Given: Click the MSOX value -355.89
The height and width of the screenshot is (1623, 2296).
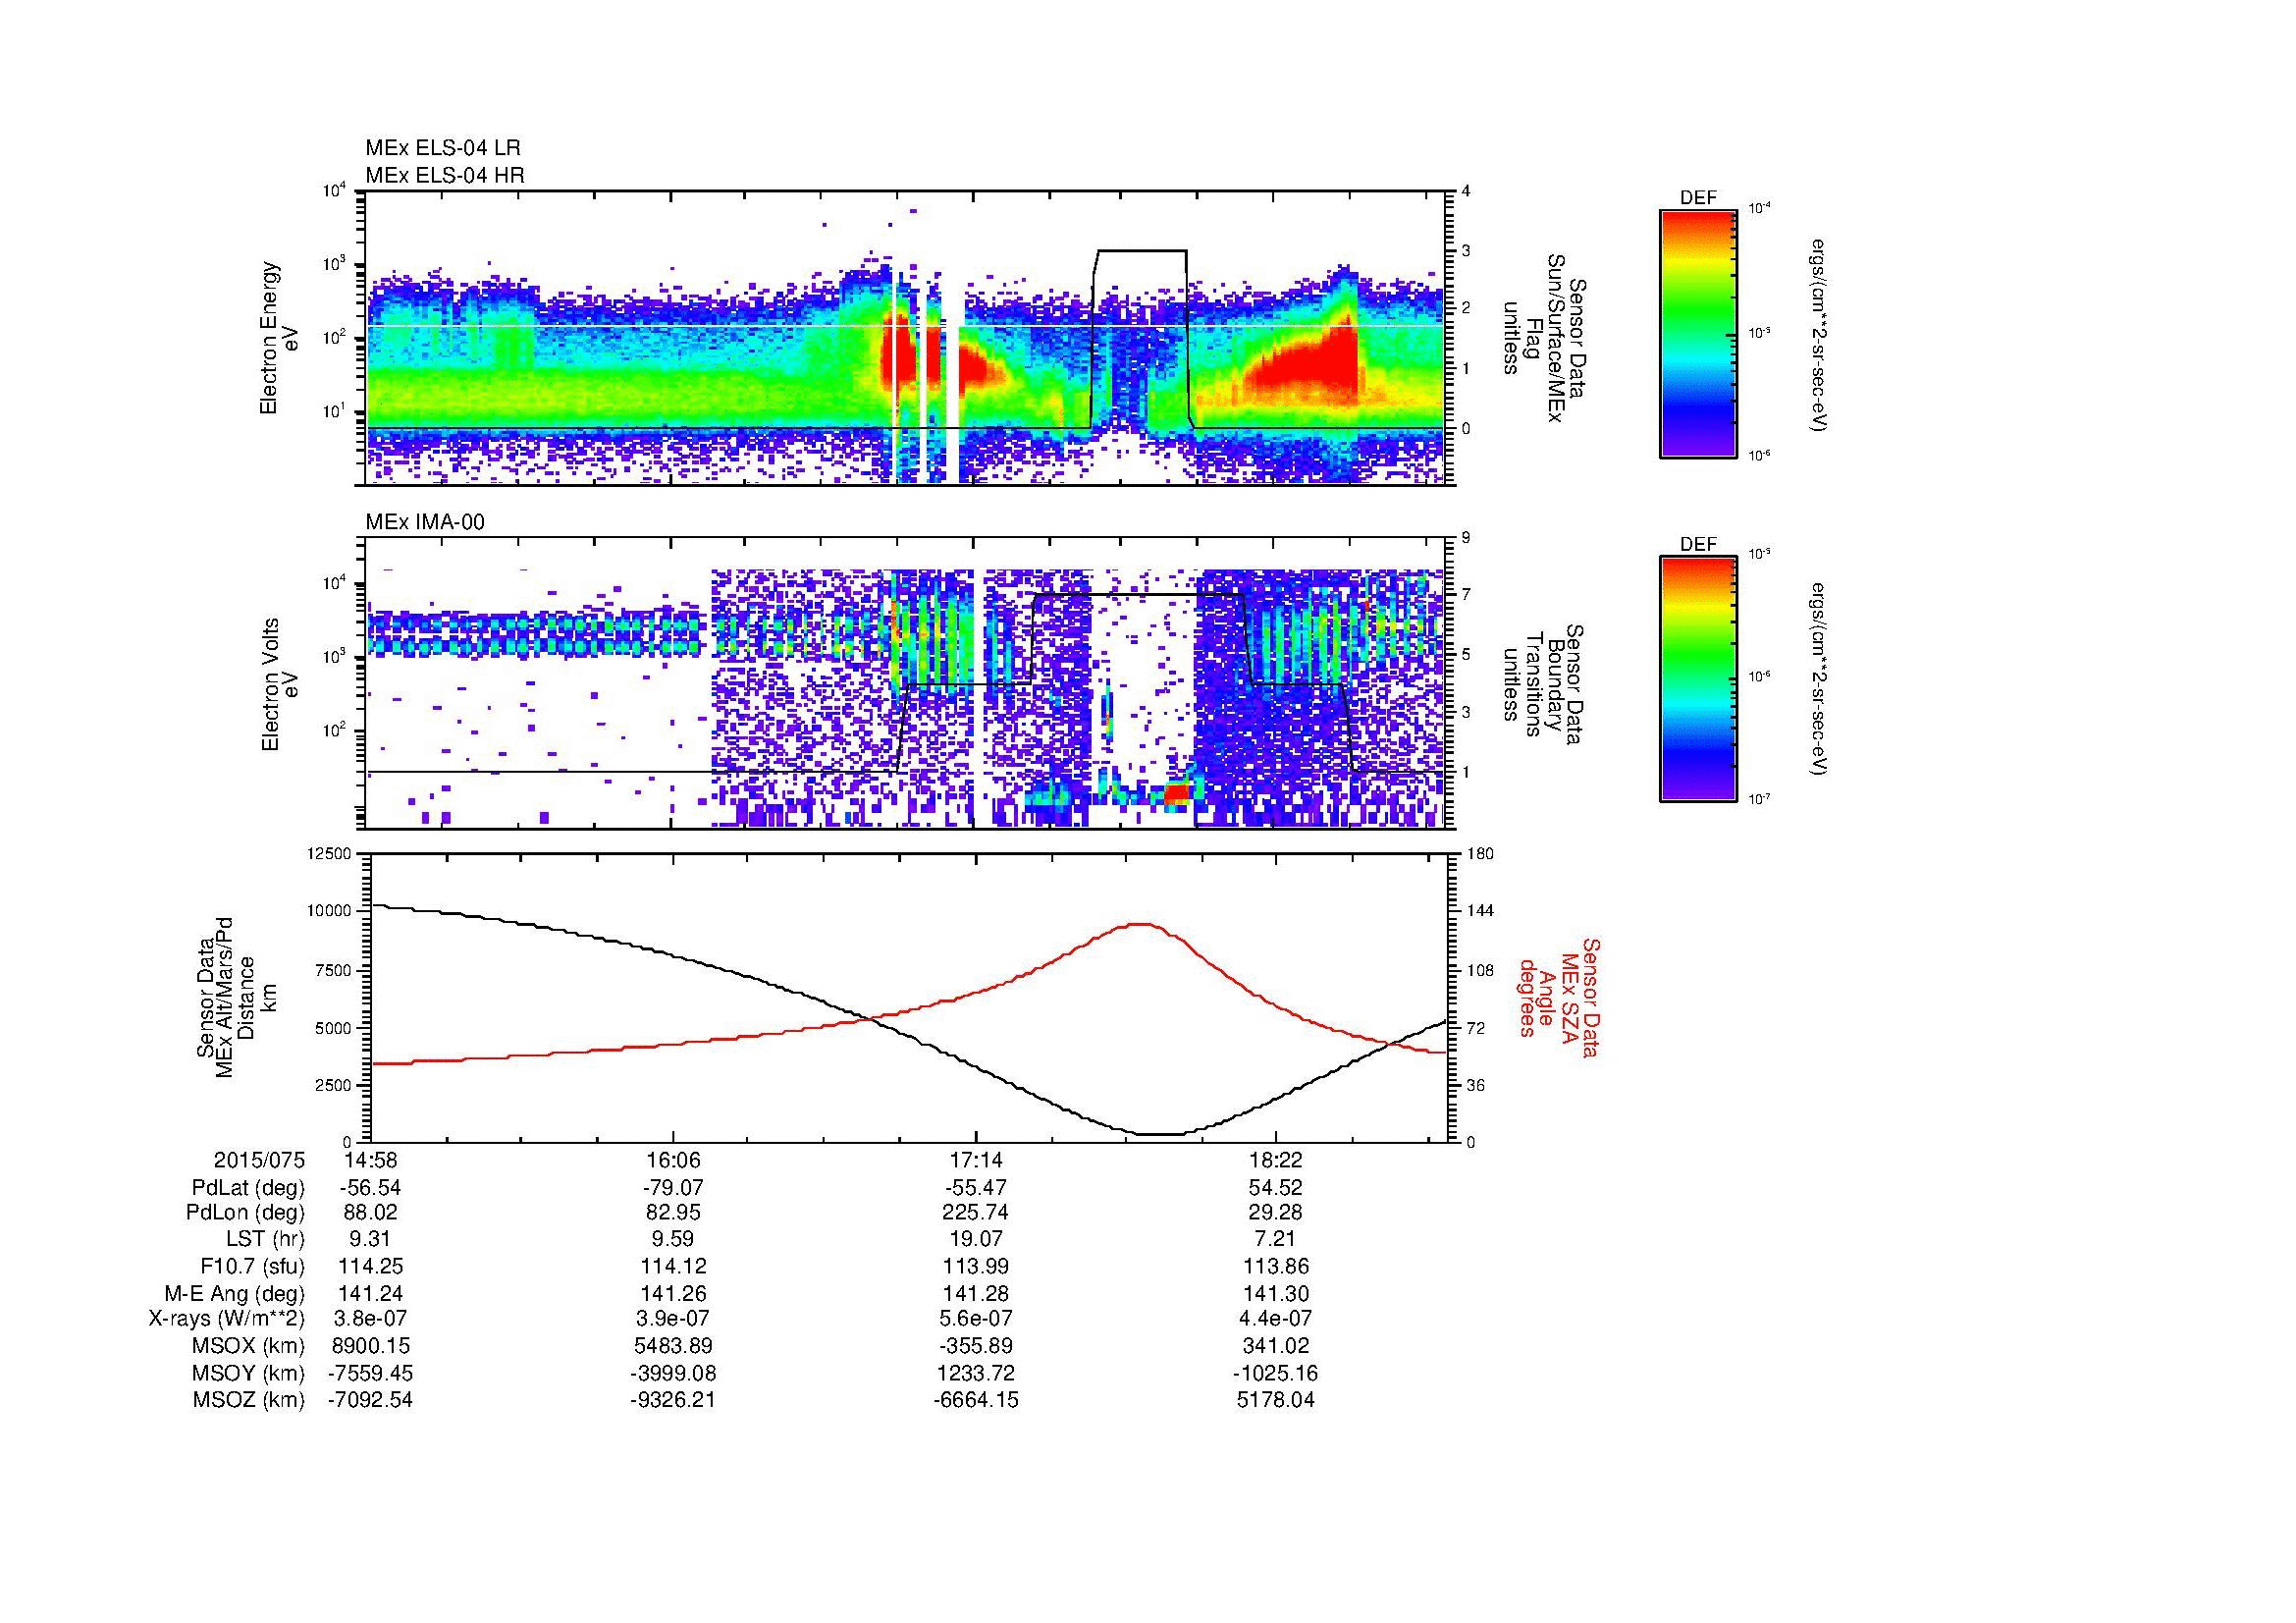Looking at the screenshot, I should 976,1346.
